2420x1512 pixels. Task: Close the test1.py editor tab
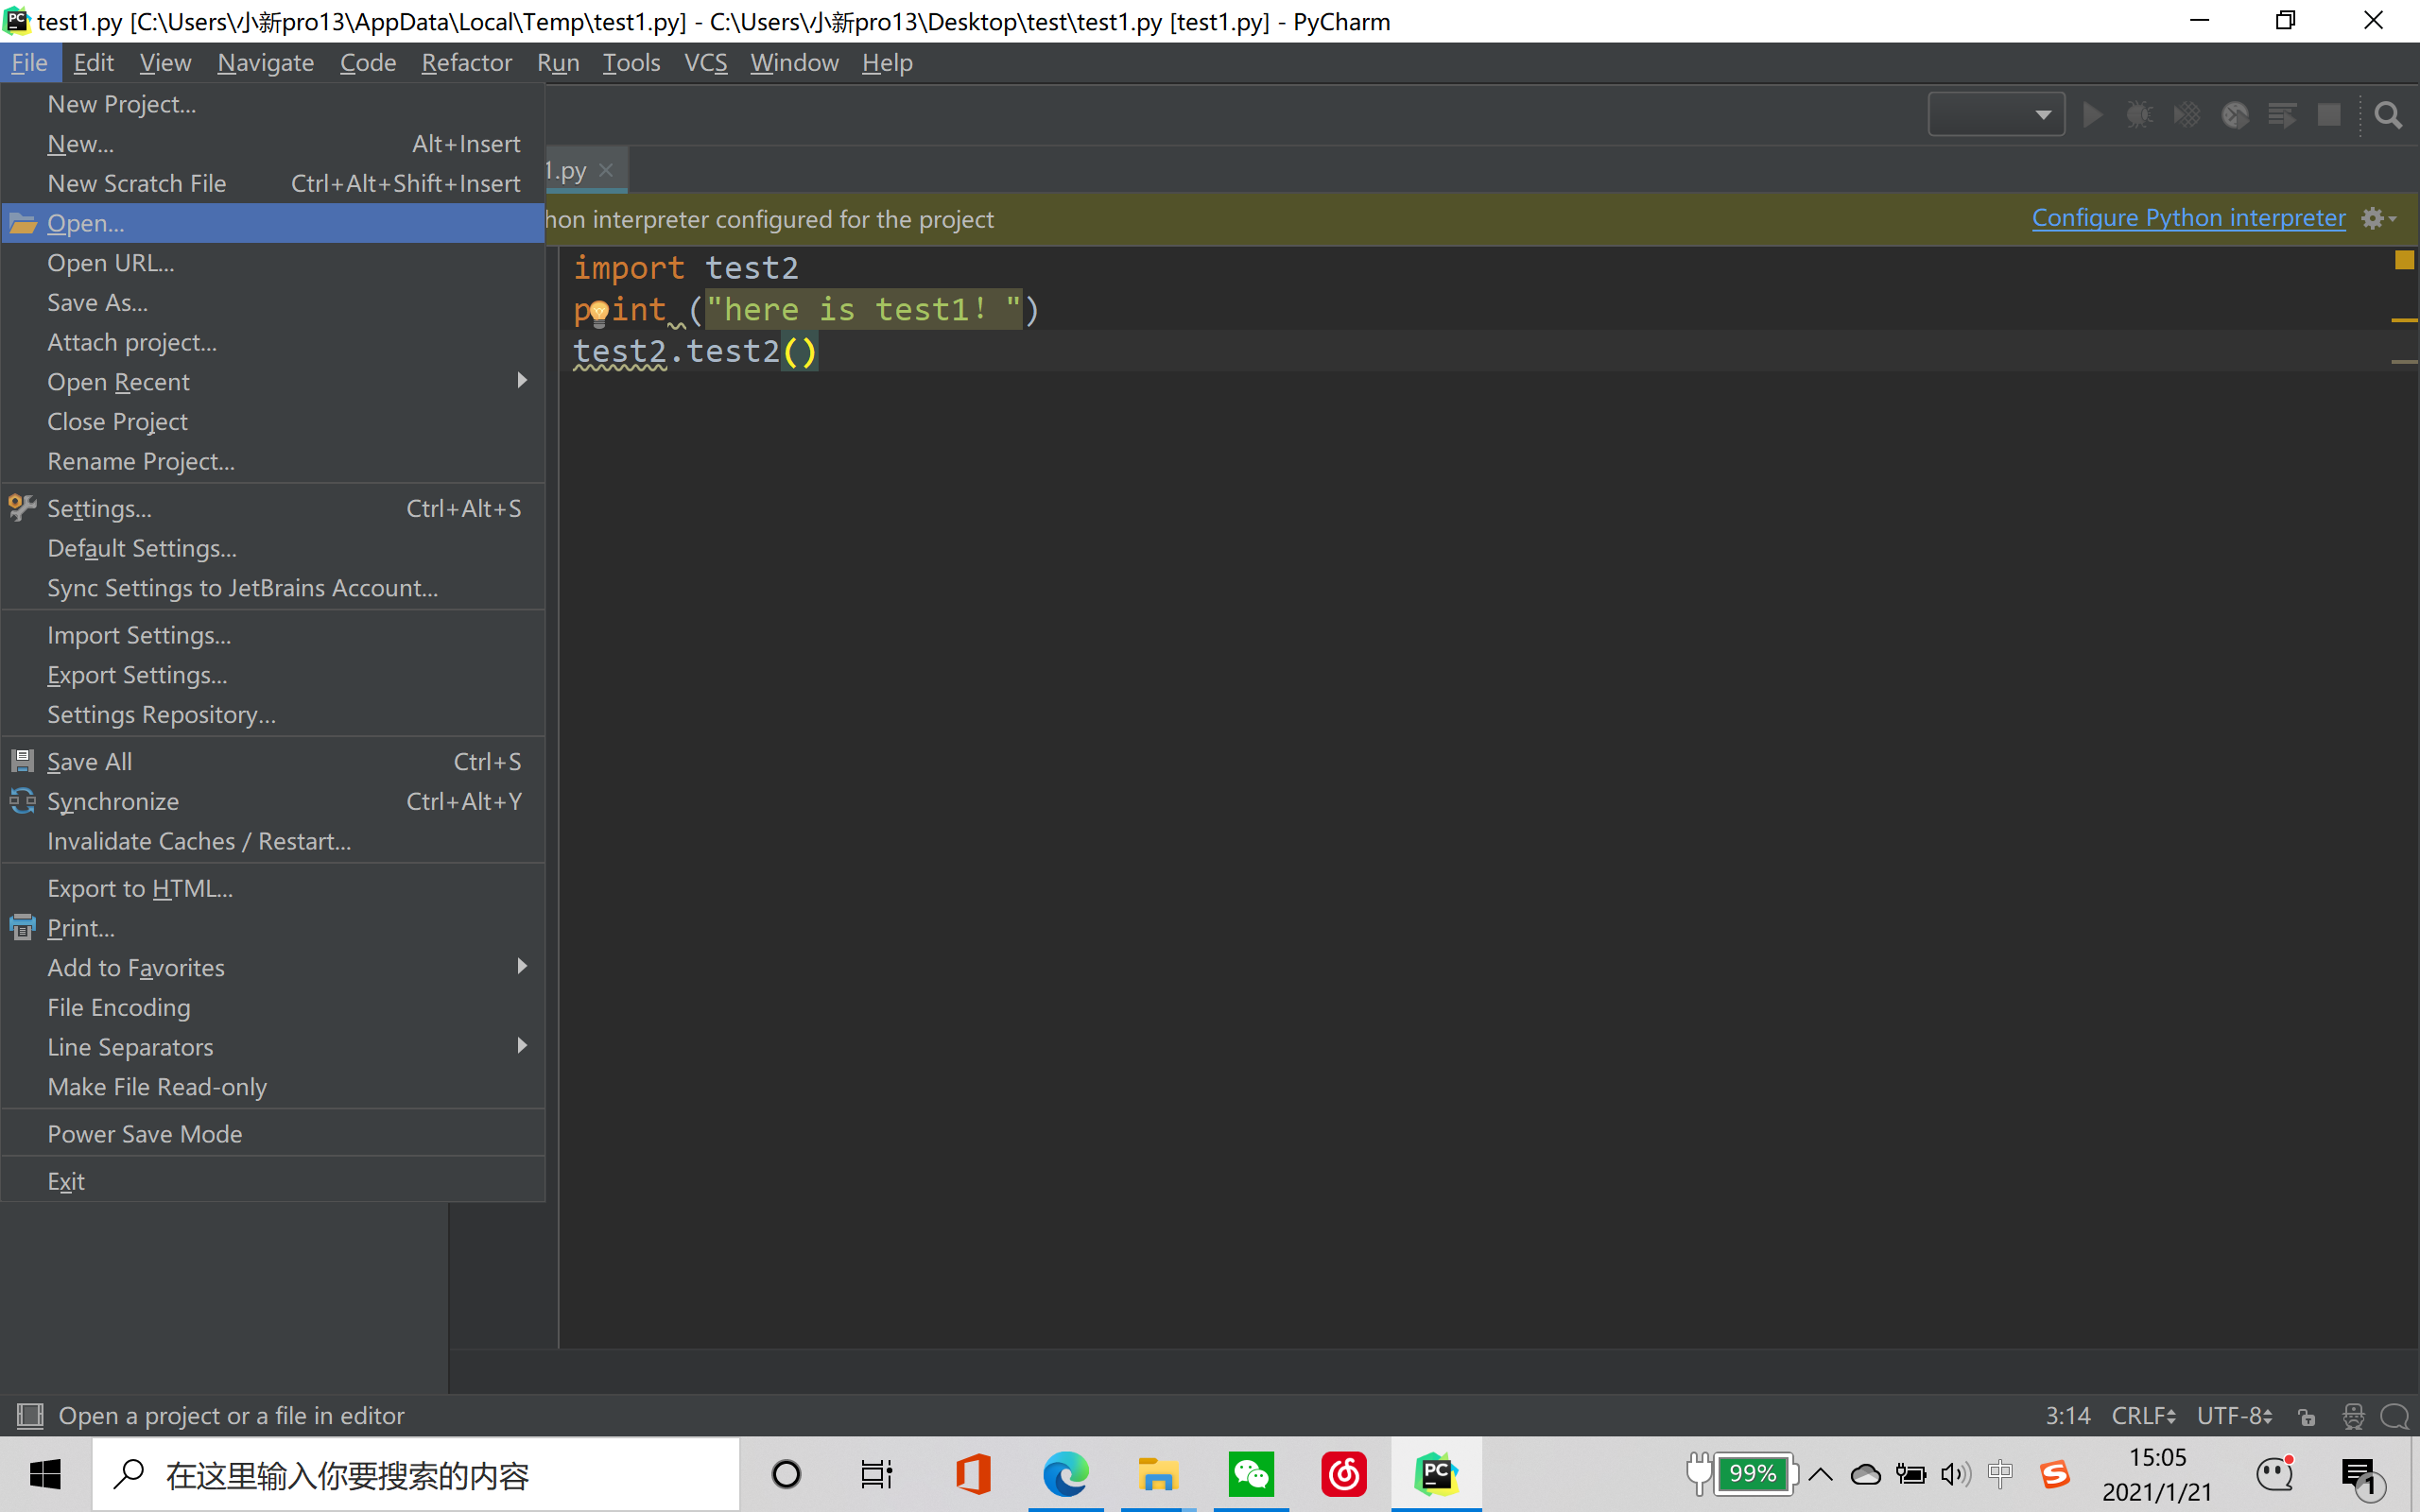point(606,171)
